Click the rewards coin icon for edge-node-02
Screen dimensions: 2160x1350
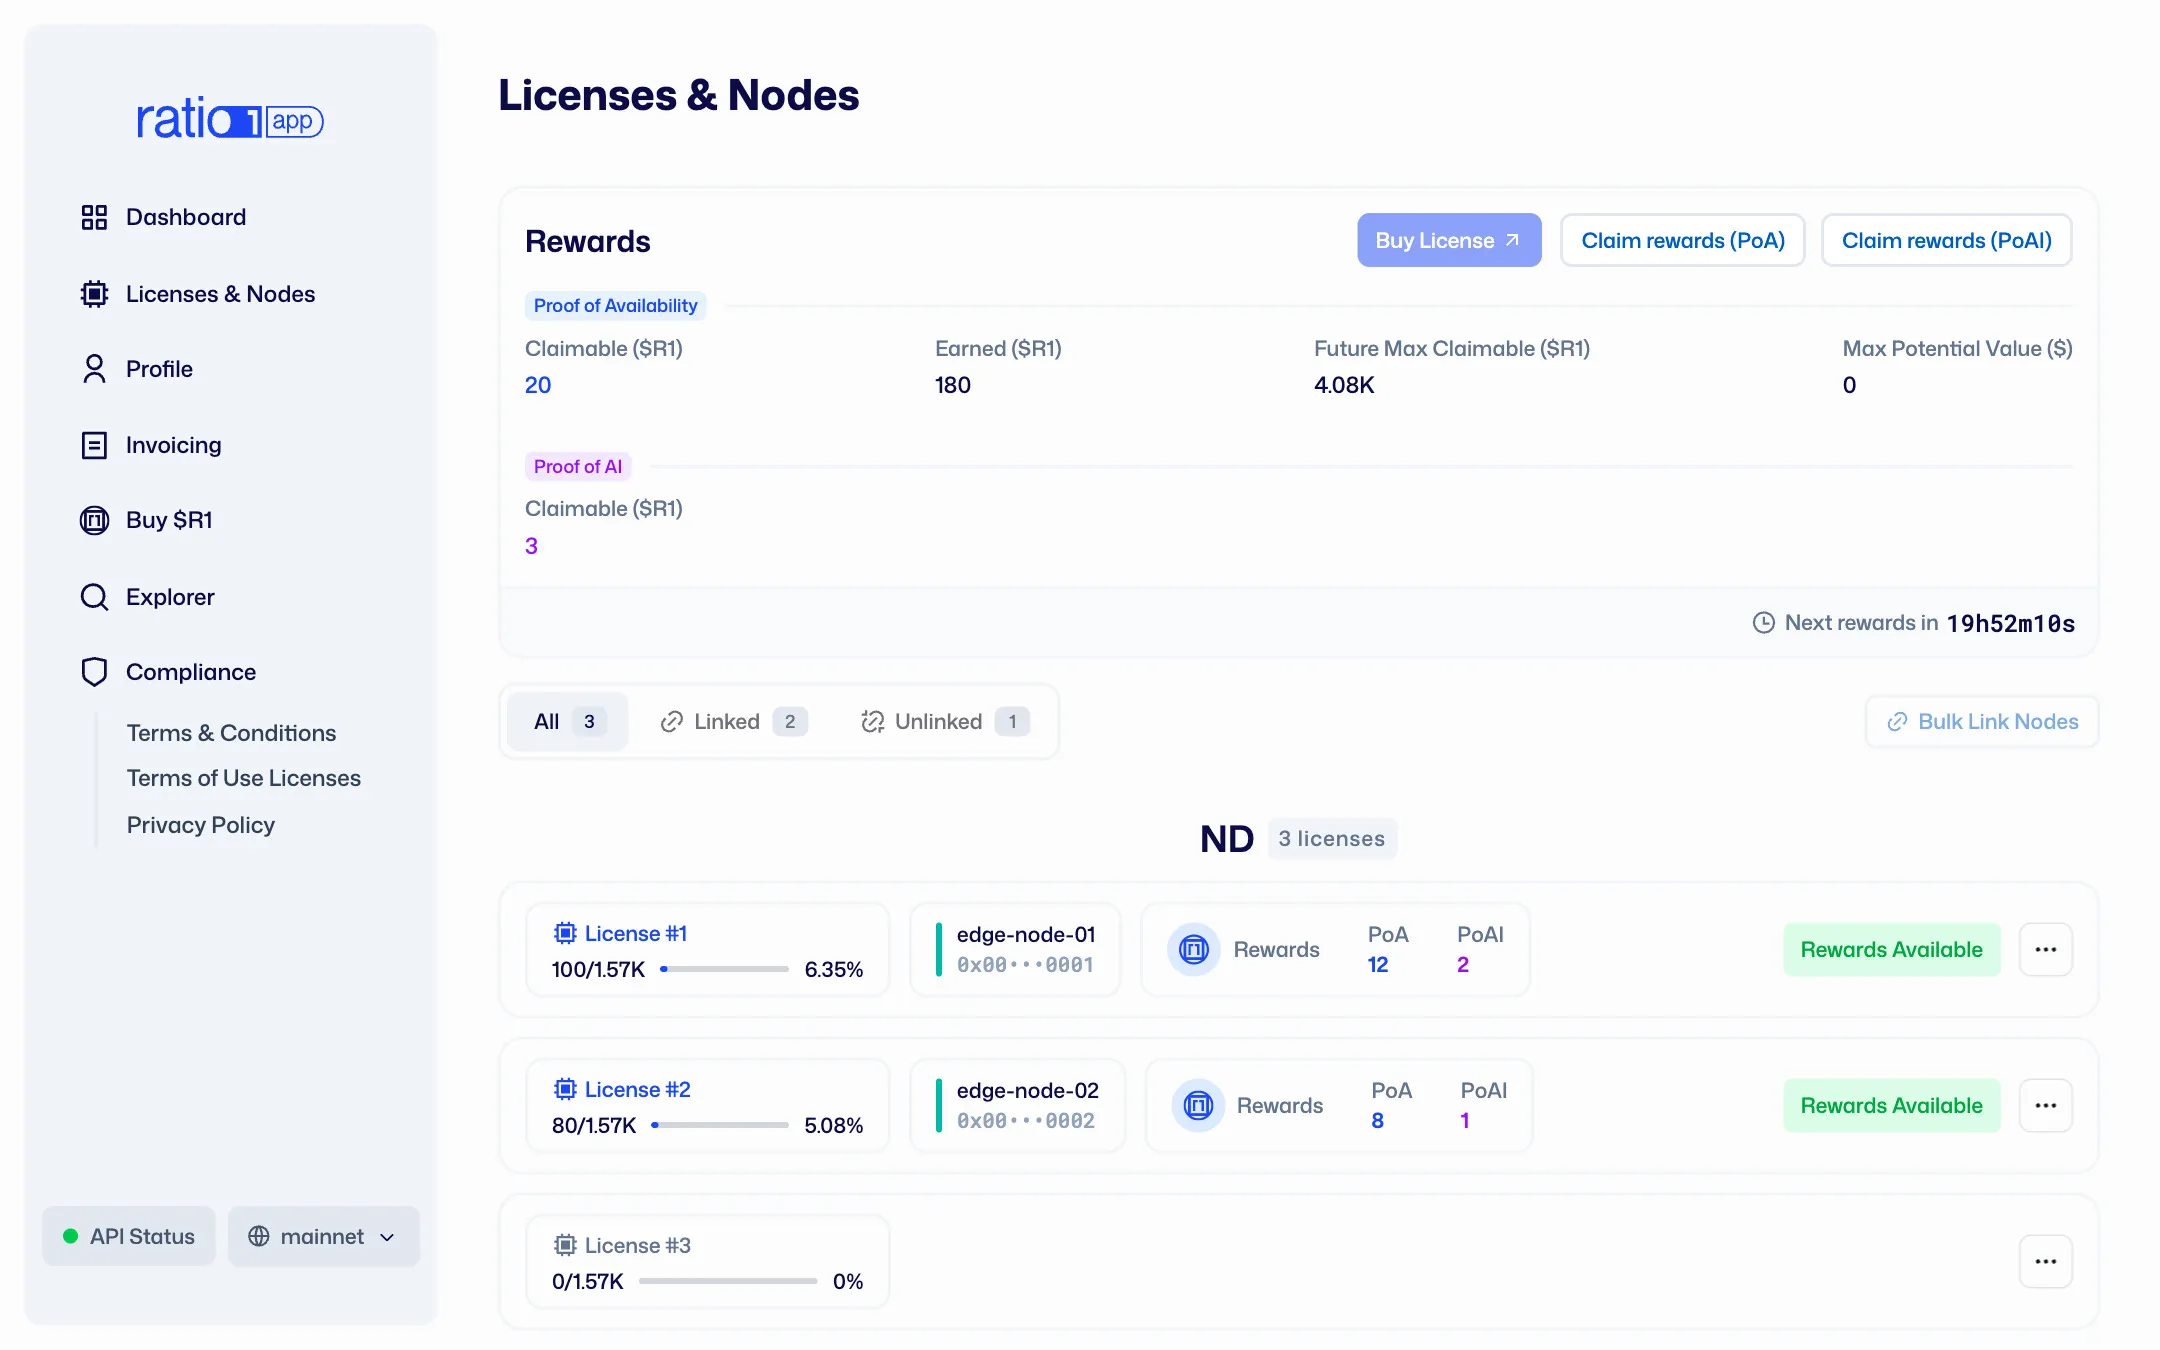point(1198,1105)
